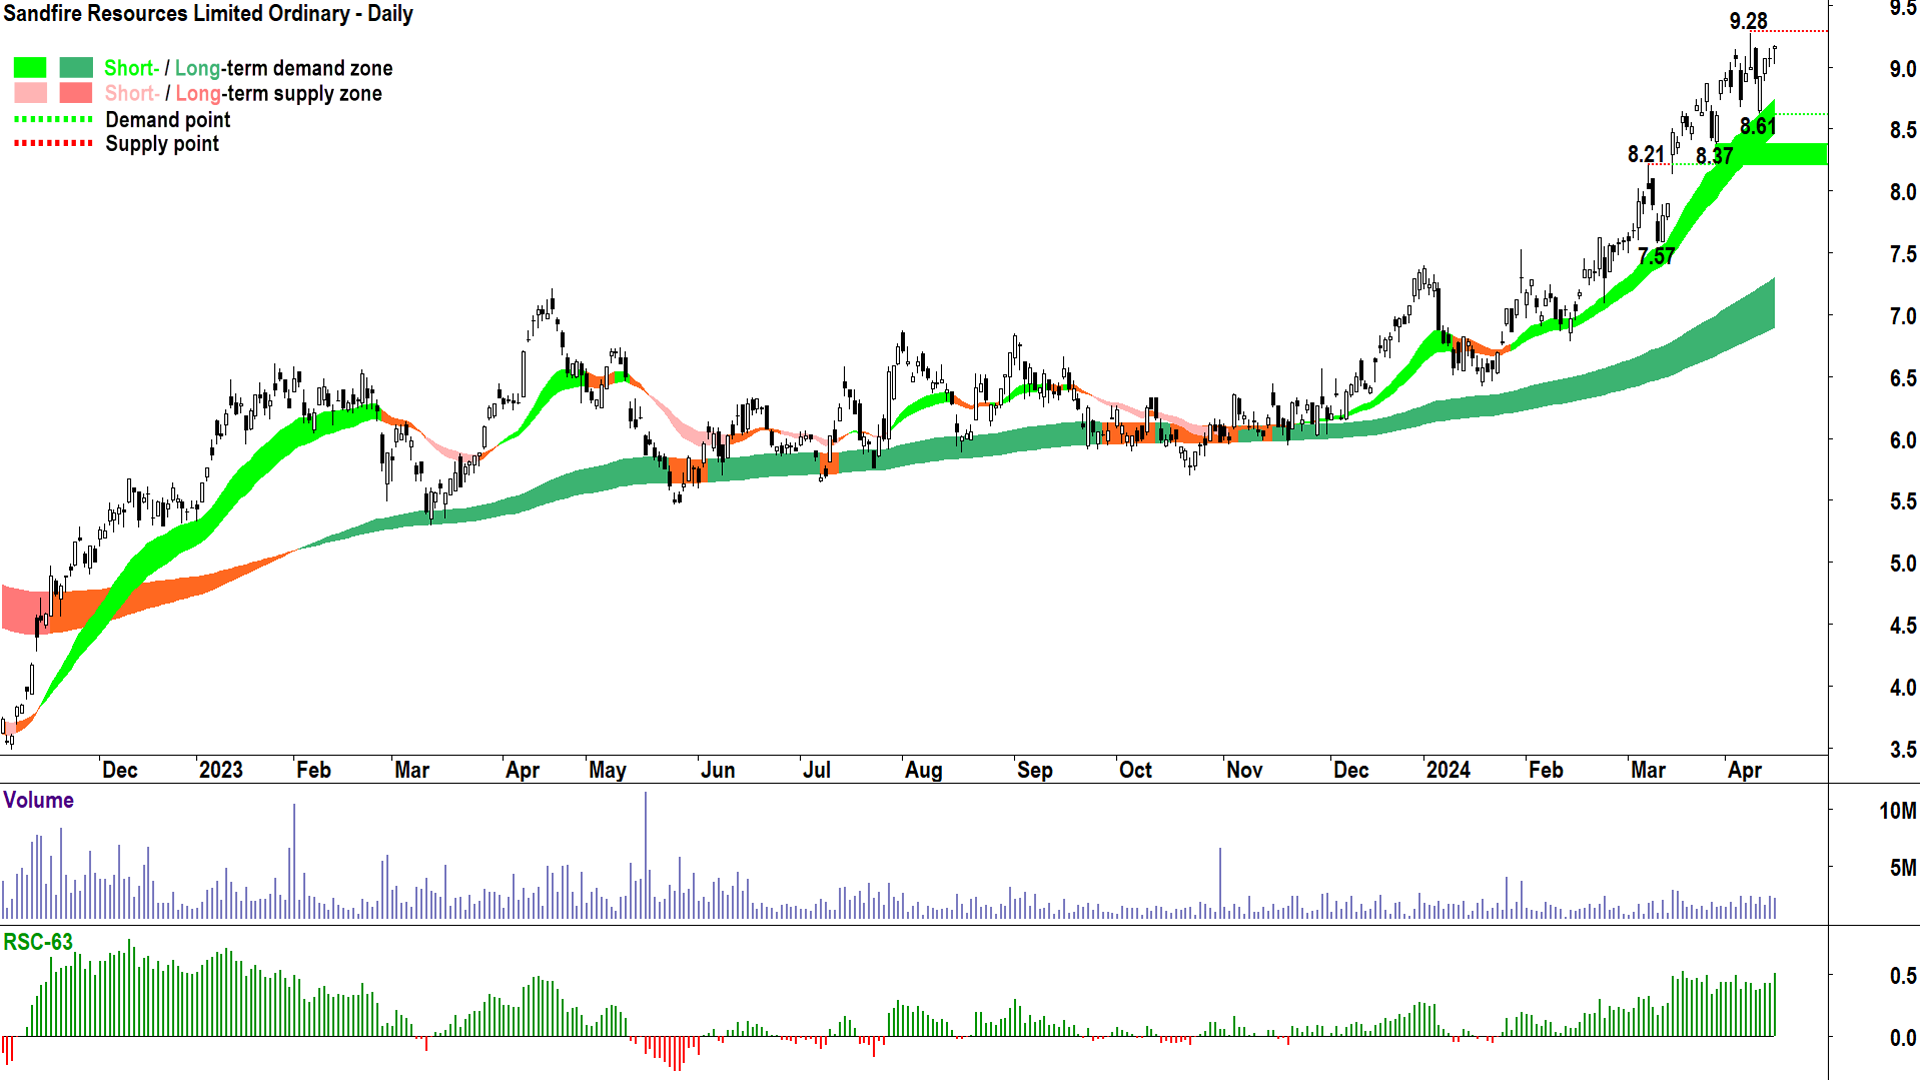This screenshot has height=1080, width=1920.
Task: Click the red long-term supply swatch
Action: pos(76,93)
